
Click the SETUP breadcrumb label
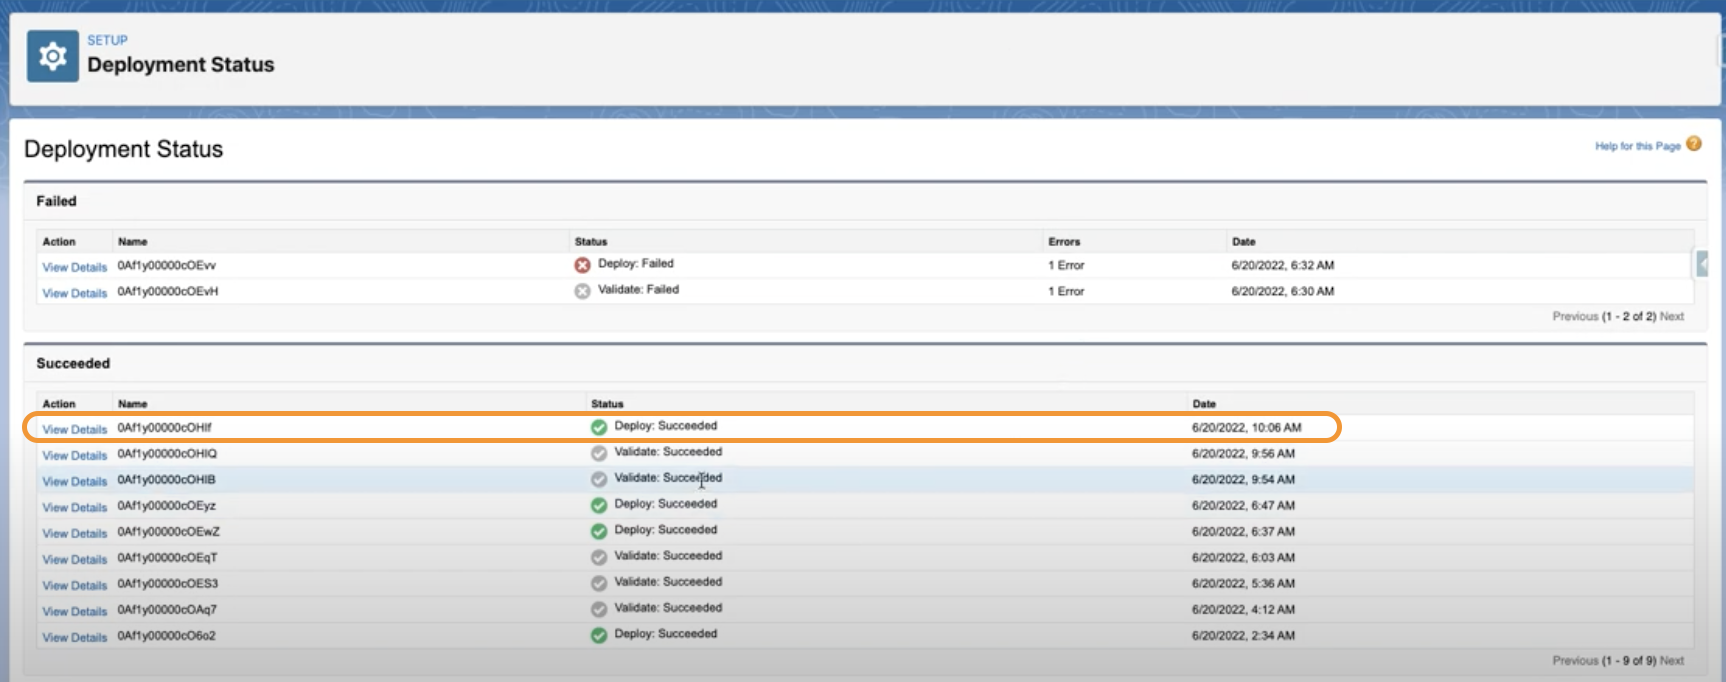click(107, 40)
